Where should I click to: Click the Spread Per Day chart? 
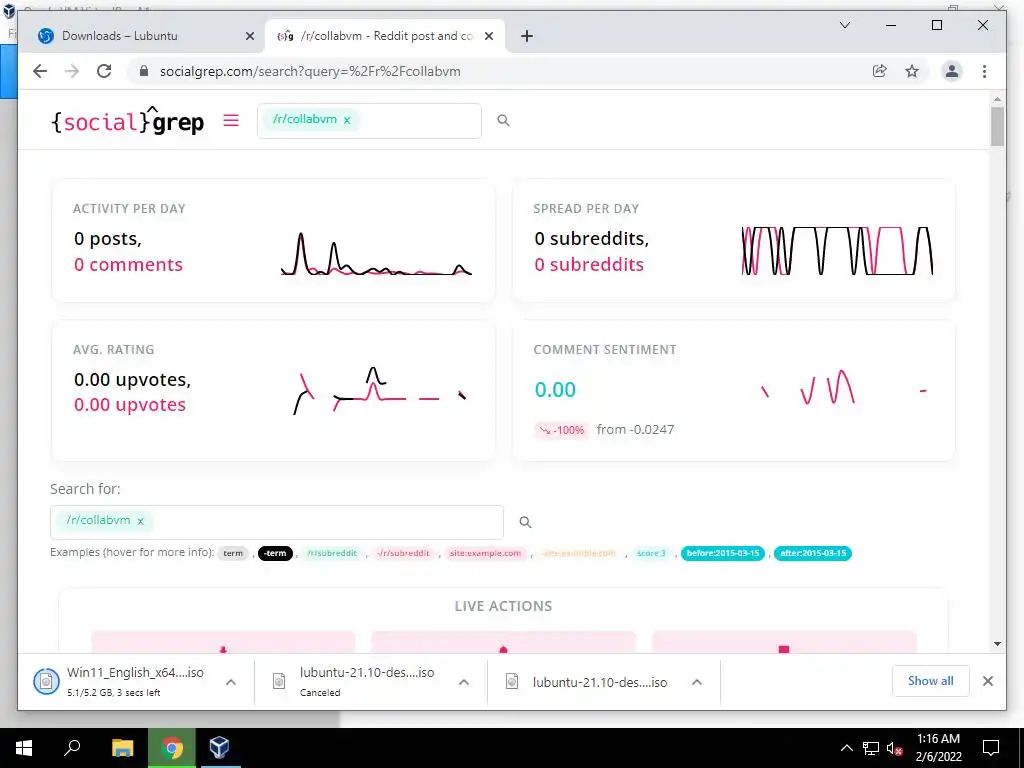pyautogui.click(x=837, y=251)
